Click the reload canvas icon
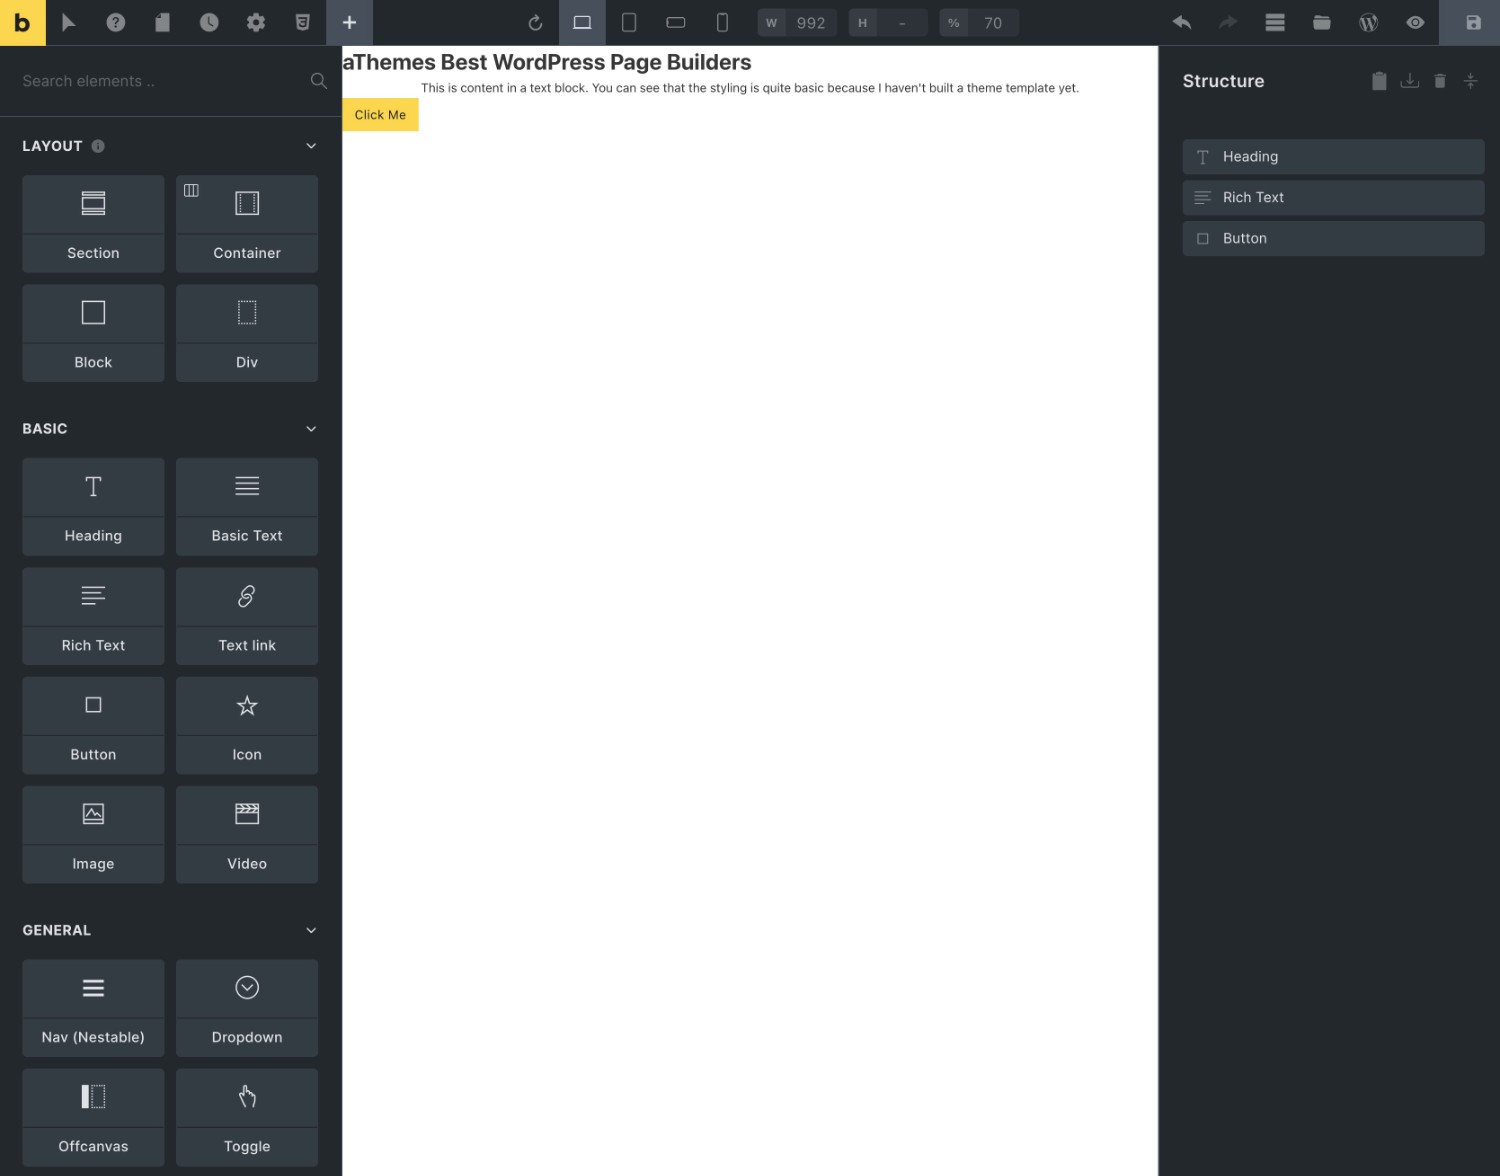This screenshot has height=1176, width=1500. (x=535, y=22)
